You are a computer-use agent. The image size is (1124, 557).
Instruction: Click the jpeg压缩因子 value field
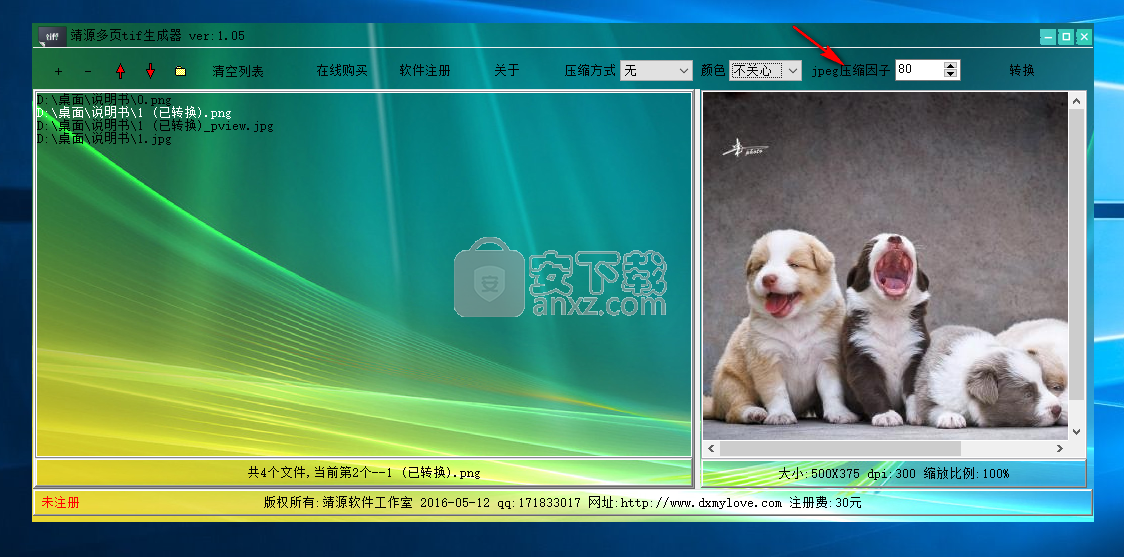pyautogui.click(x=919, y=70)
